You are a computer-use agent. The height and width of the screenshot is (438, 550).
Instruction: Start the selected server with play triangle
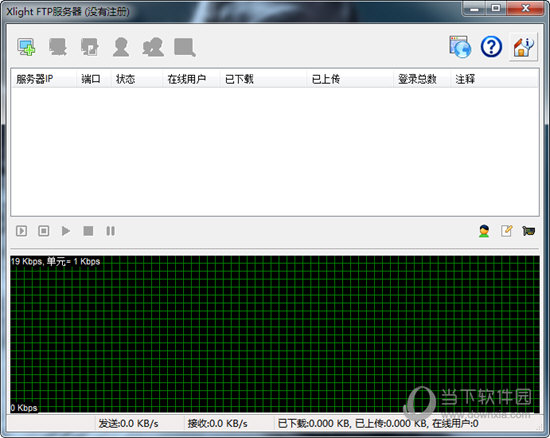point(66,231)
